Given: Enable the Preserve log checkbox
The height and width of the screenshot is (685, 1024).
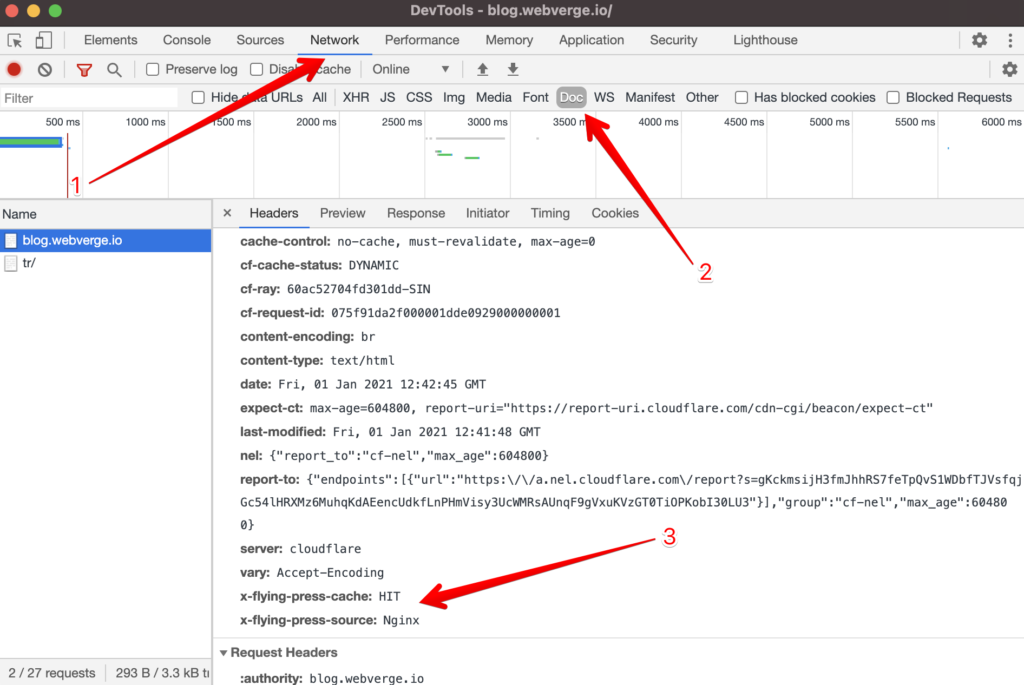Looking at the screenshot, I should click(152, 69).
